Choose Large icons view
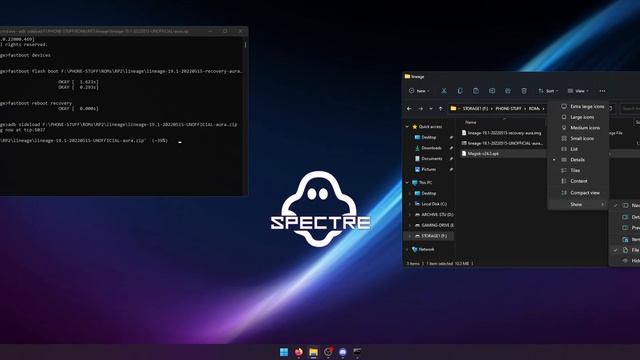This screenshot has width=640, height=360. coord(578,117)
